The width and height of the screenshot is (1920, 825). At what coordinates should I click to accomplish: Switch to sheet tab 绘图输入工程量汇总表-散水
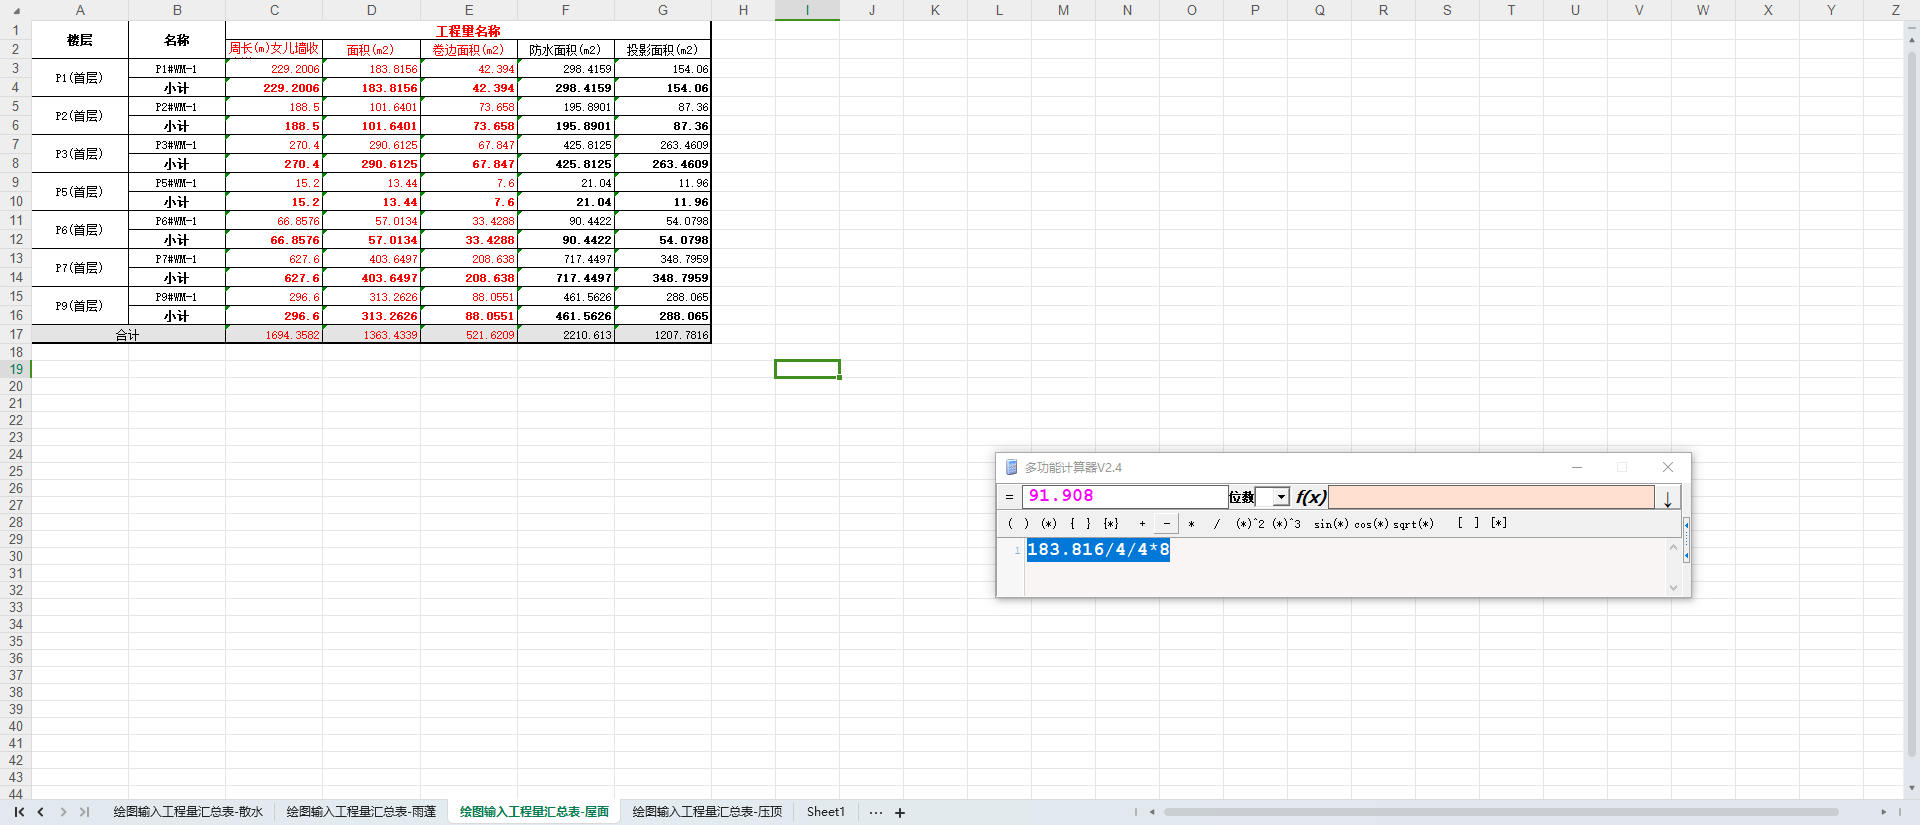click(x=188, y=812)
